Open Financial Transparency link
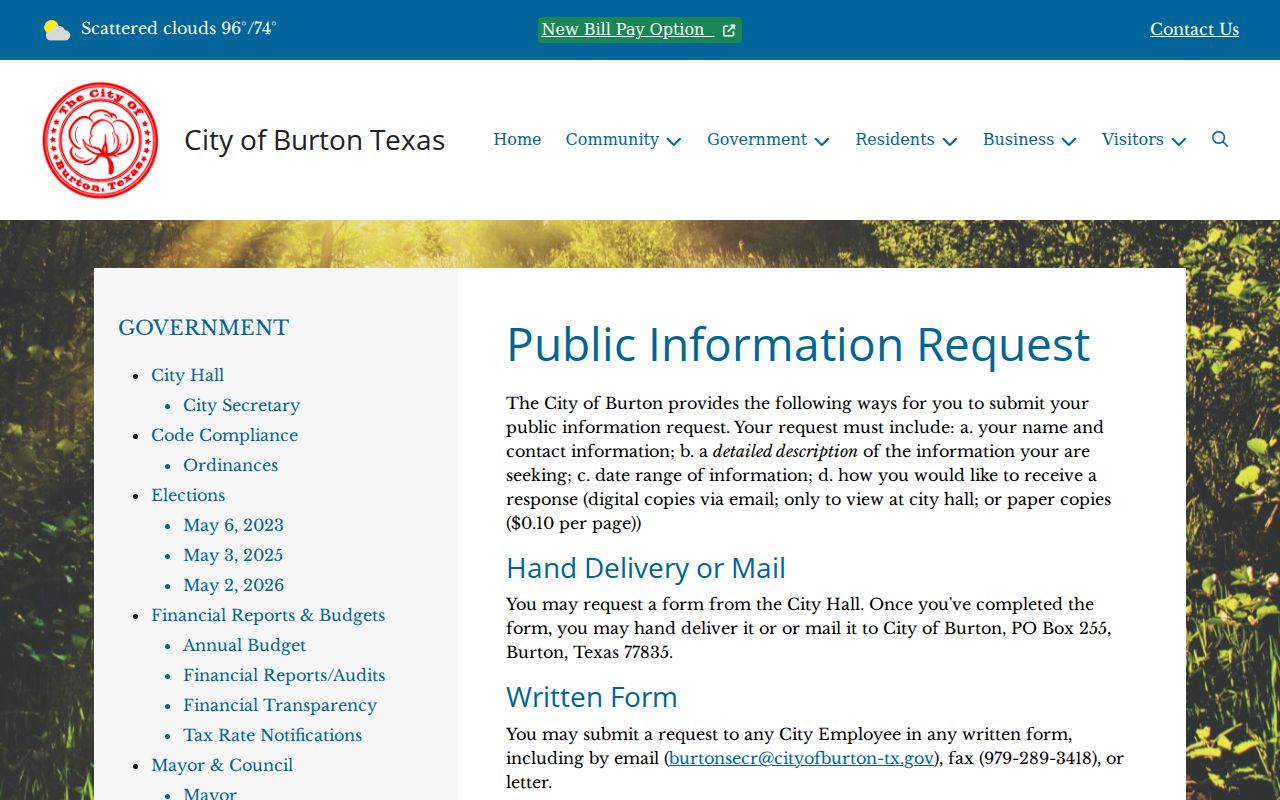The height and width of the screenshot is (800, 1280). click(x=280, y=705)
